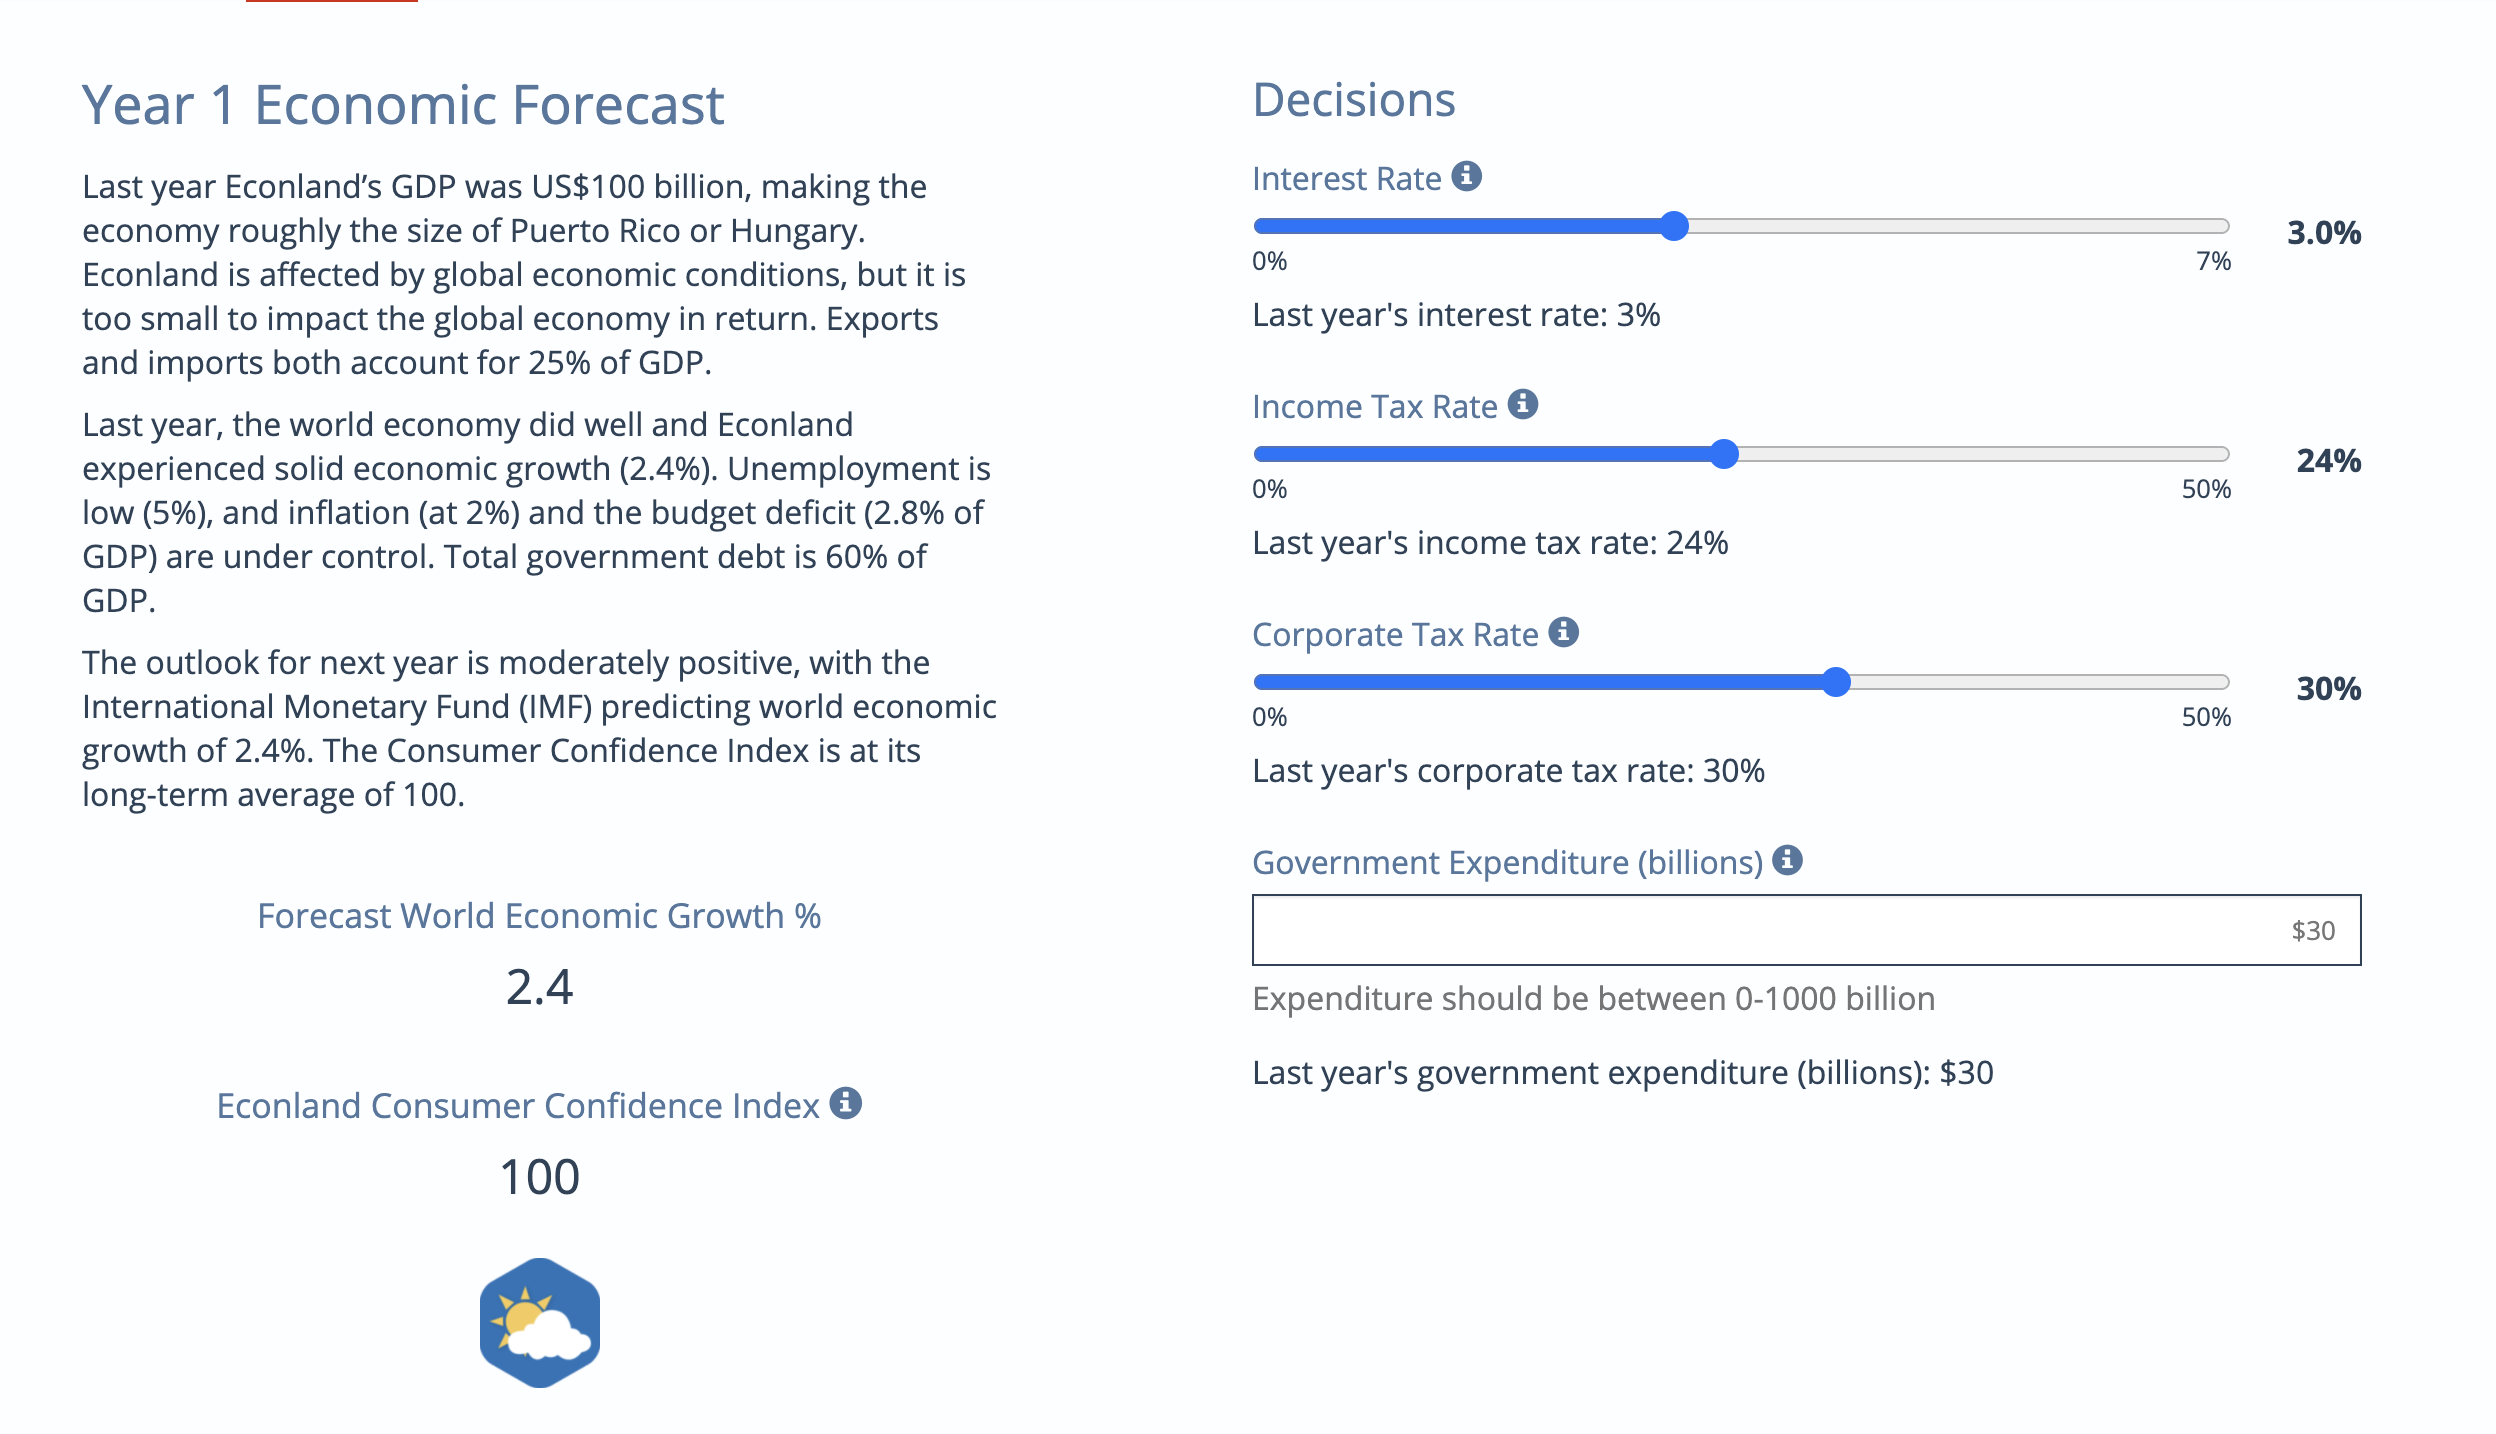Open the Consumer Confidence Index info tooltip
Viewport: 2496px width, 1434px height.
845,1105
